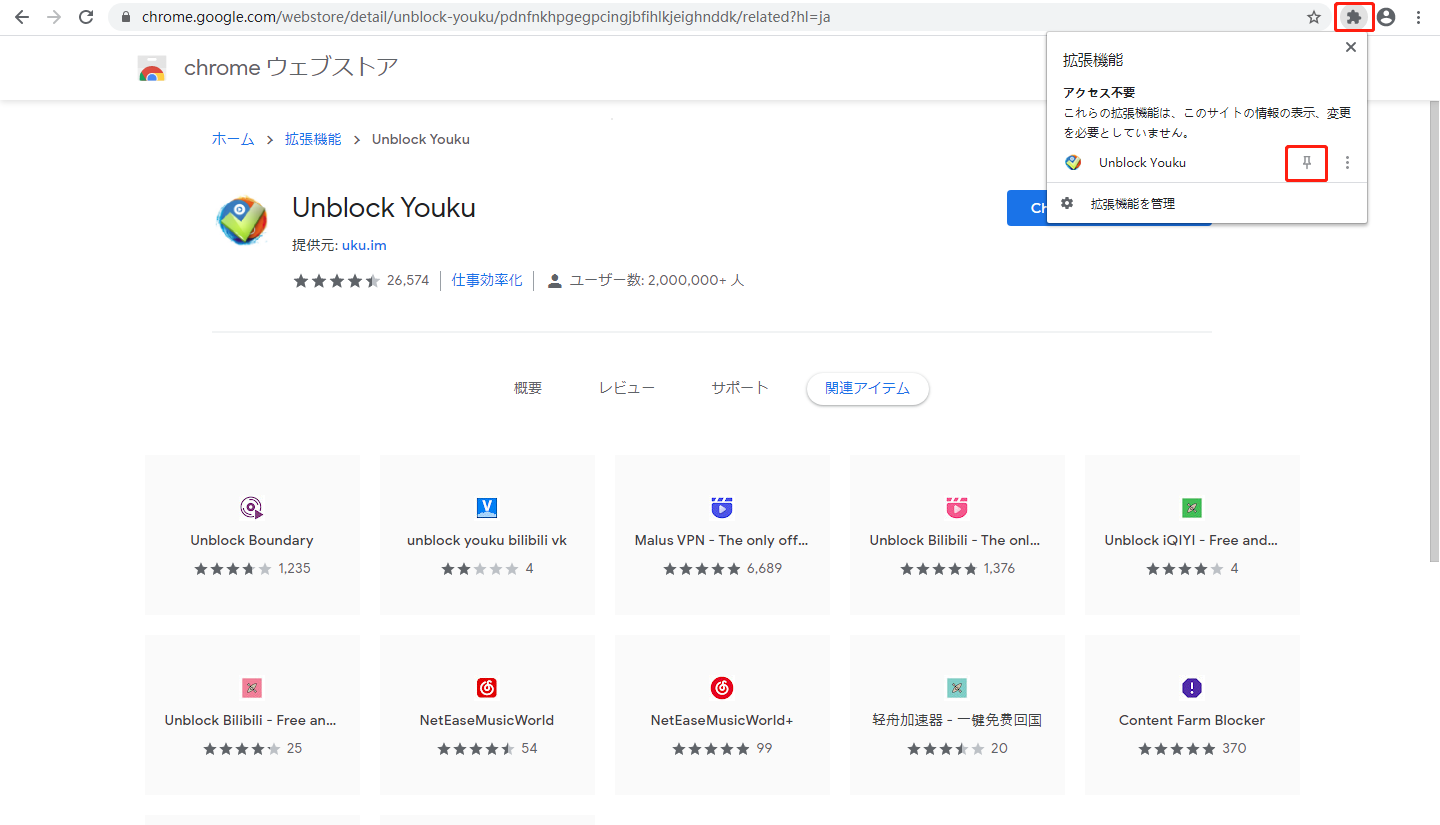Click the unblock youku bilibili vk icon
Viewport: 1440px width, 825px height.
pos(487,507)
